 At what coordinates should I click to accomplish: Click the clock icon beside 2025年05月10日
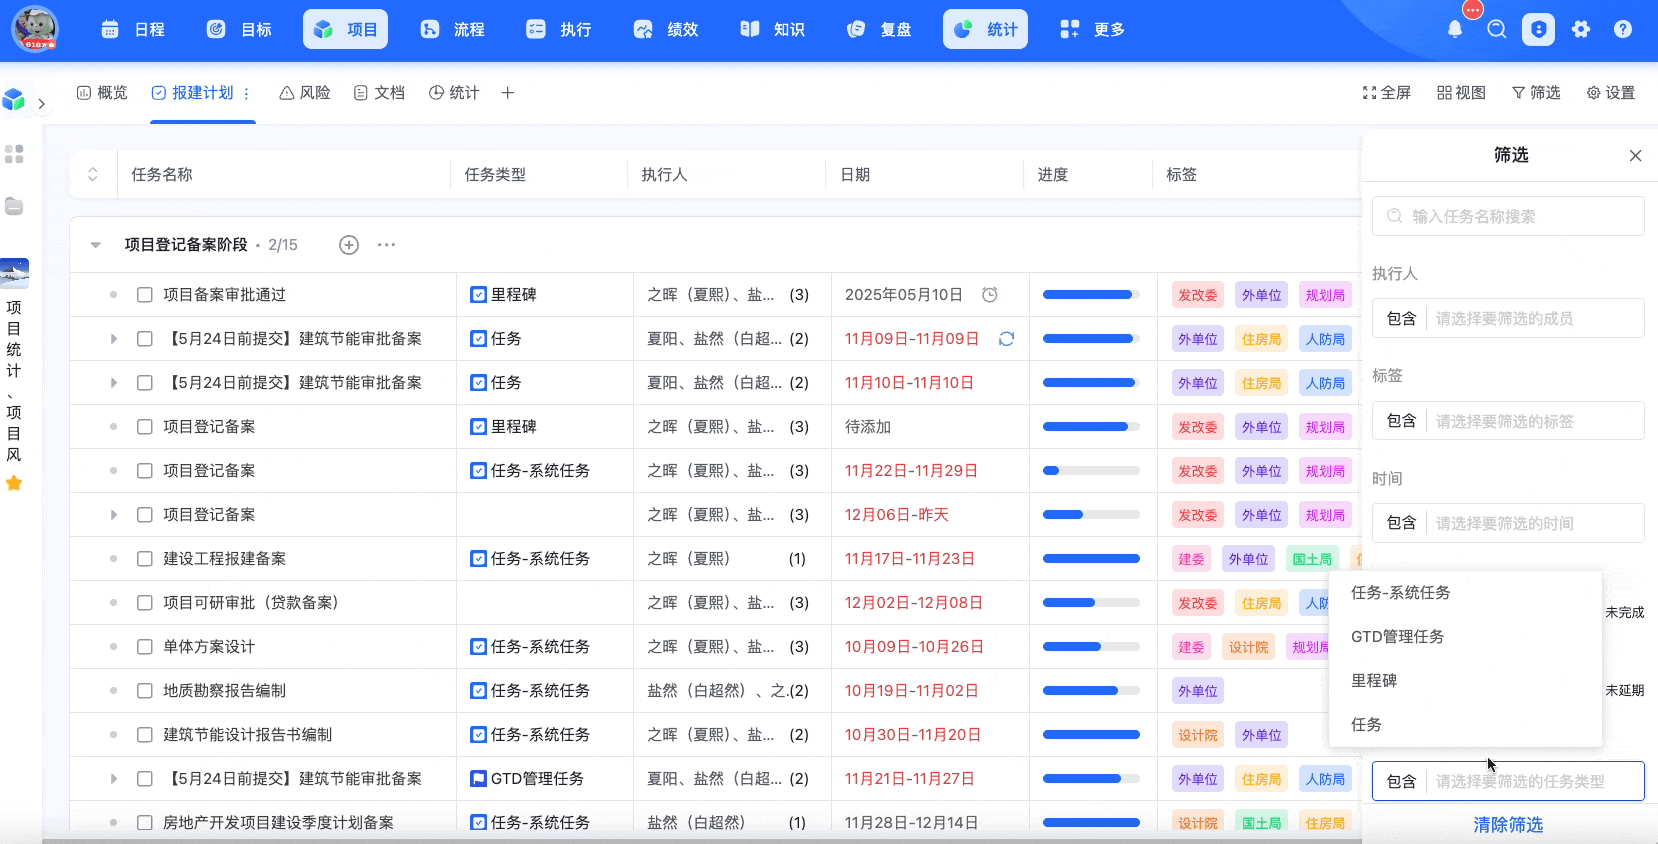tap(990, 295)
